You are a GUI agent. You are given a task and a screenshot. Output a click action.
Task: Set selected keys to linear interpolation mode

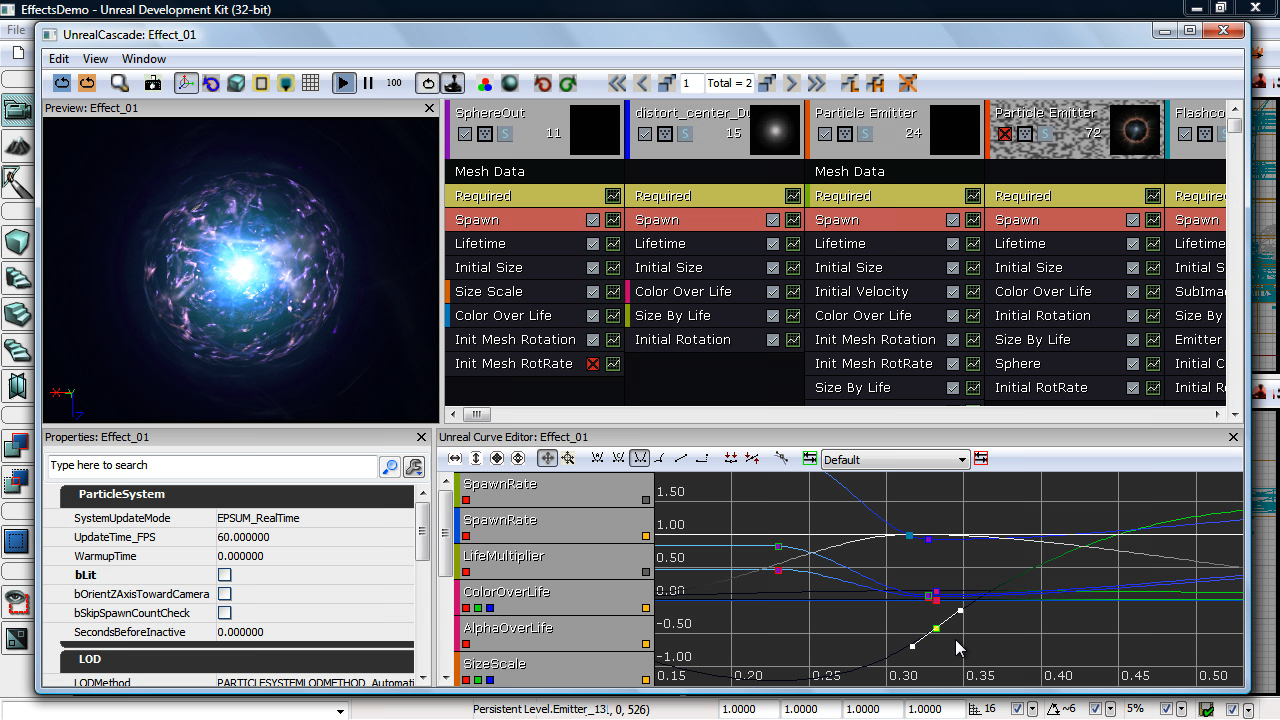[679, 458]
